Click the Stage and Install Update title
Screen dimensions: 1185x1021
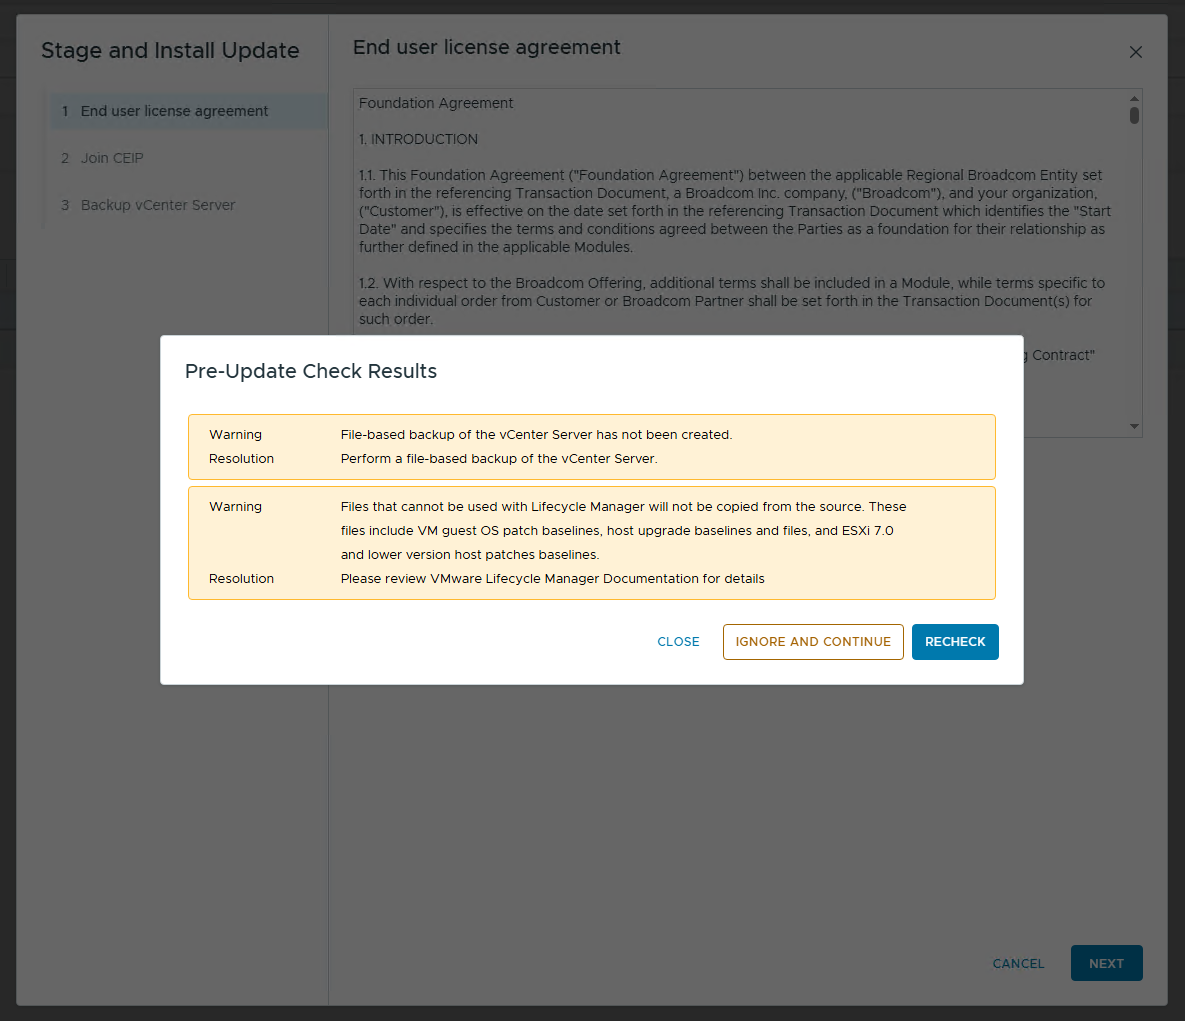[x=170, y=51]
